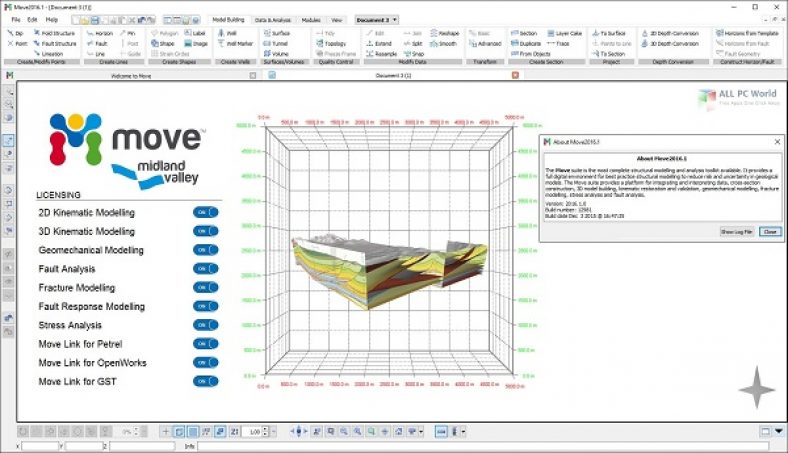Open the Document 3 dropdown in the ribbon
This screenshot has width=788, height=453.
pos(376,19)
